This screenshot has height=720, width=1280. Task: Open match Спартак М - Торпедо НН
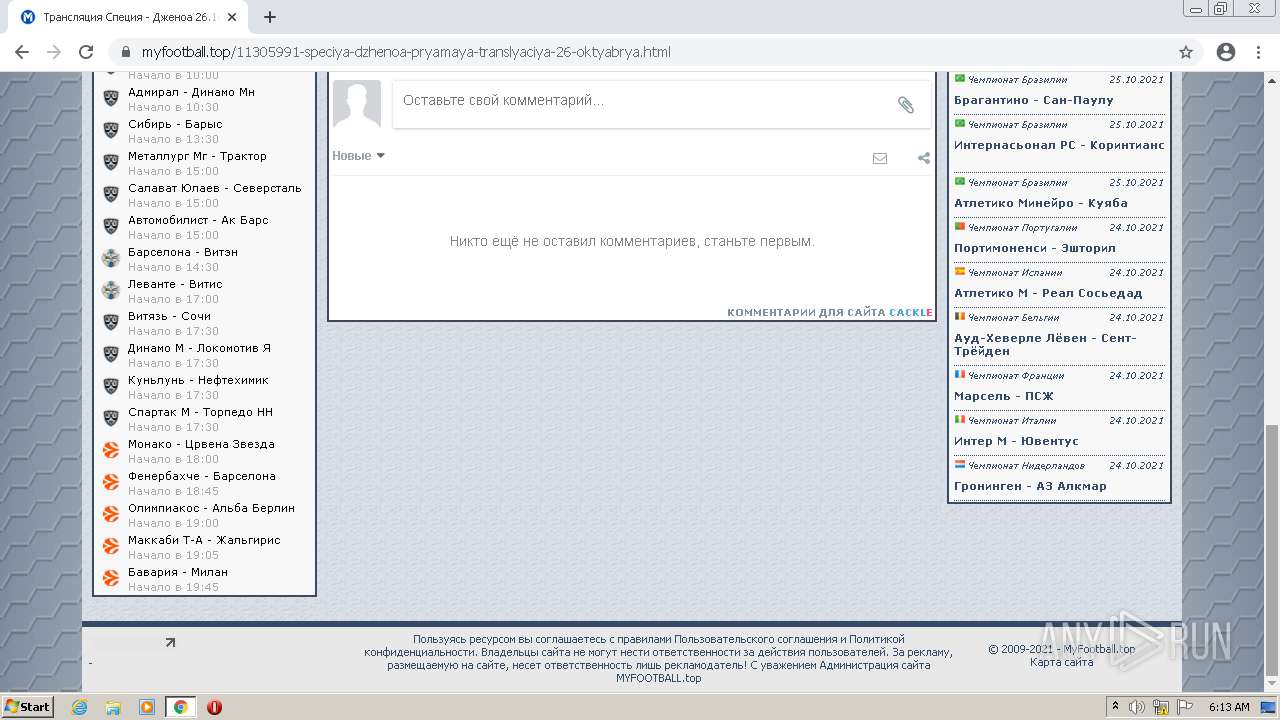click(x=200, y=412)
